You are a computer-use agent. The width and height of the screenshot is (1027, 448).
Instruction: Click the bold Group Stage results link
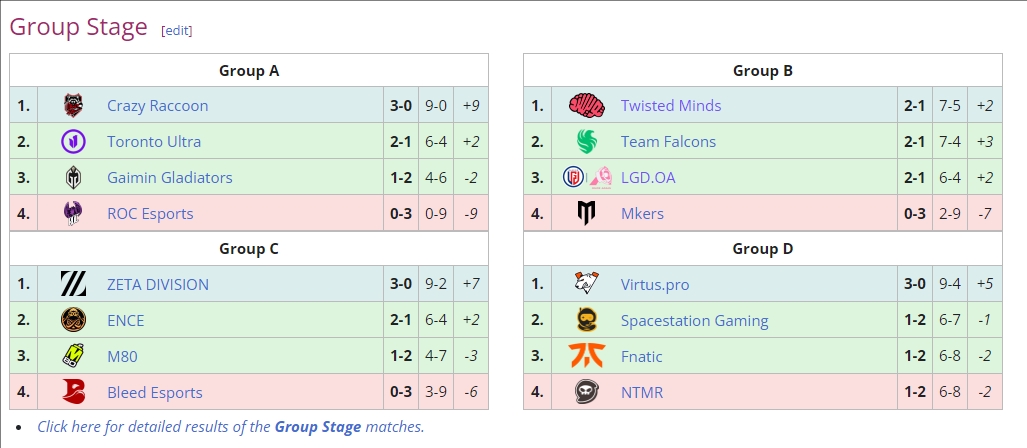tap(318, 427)
